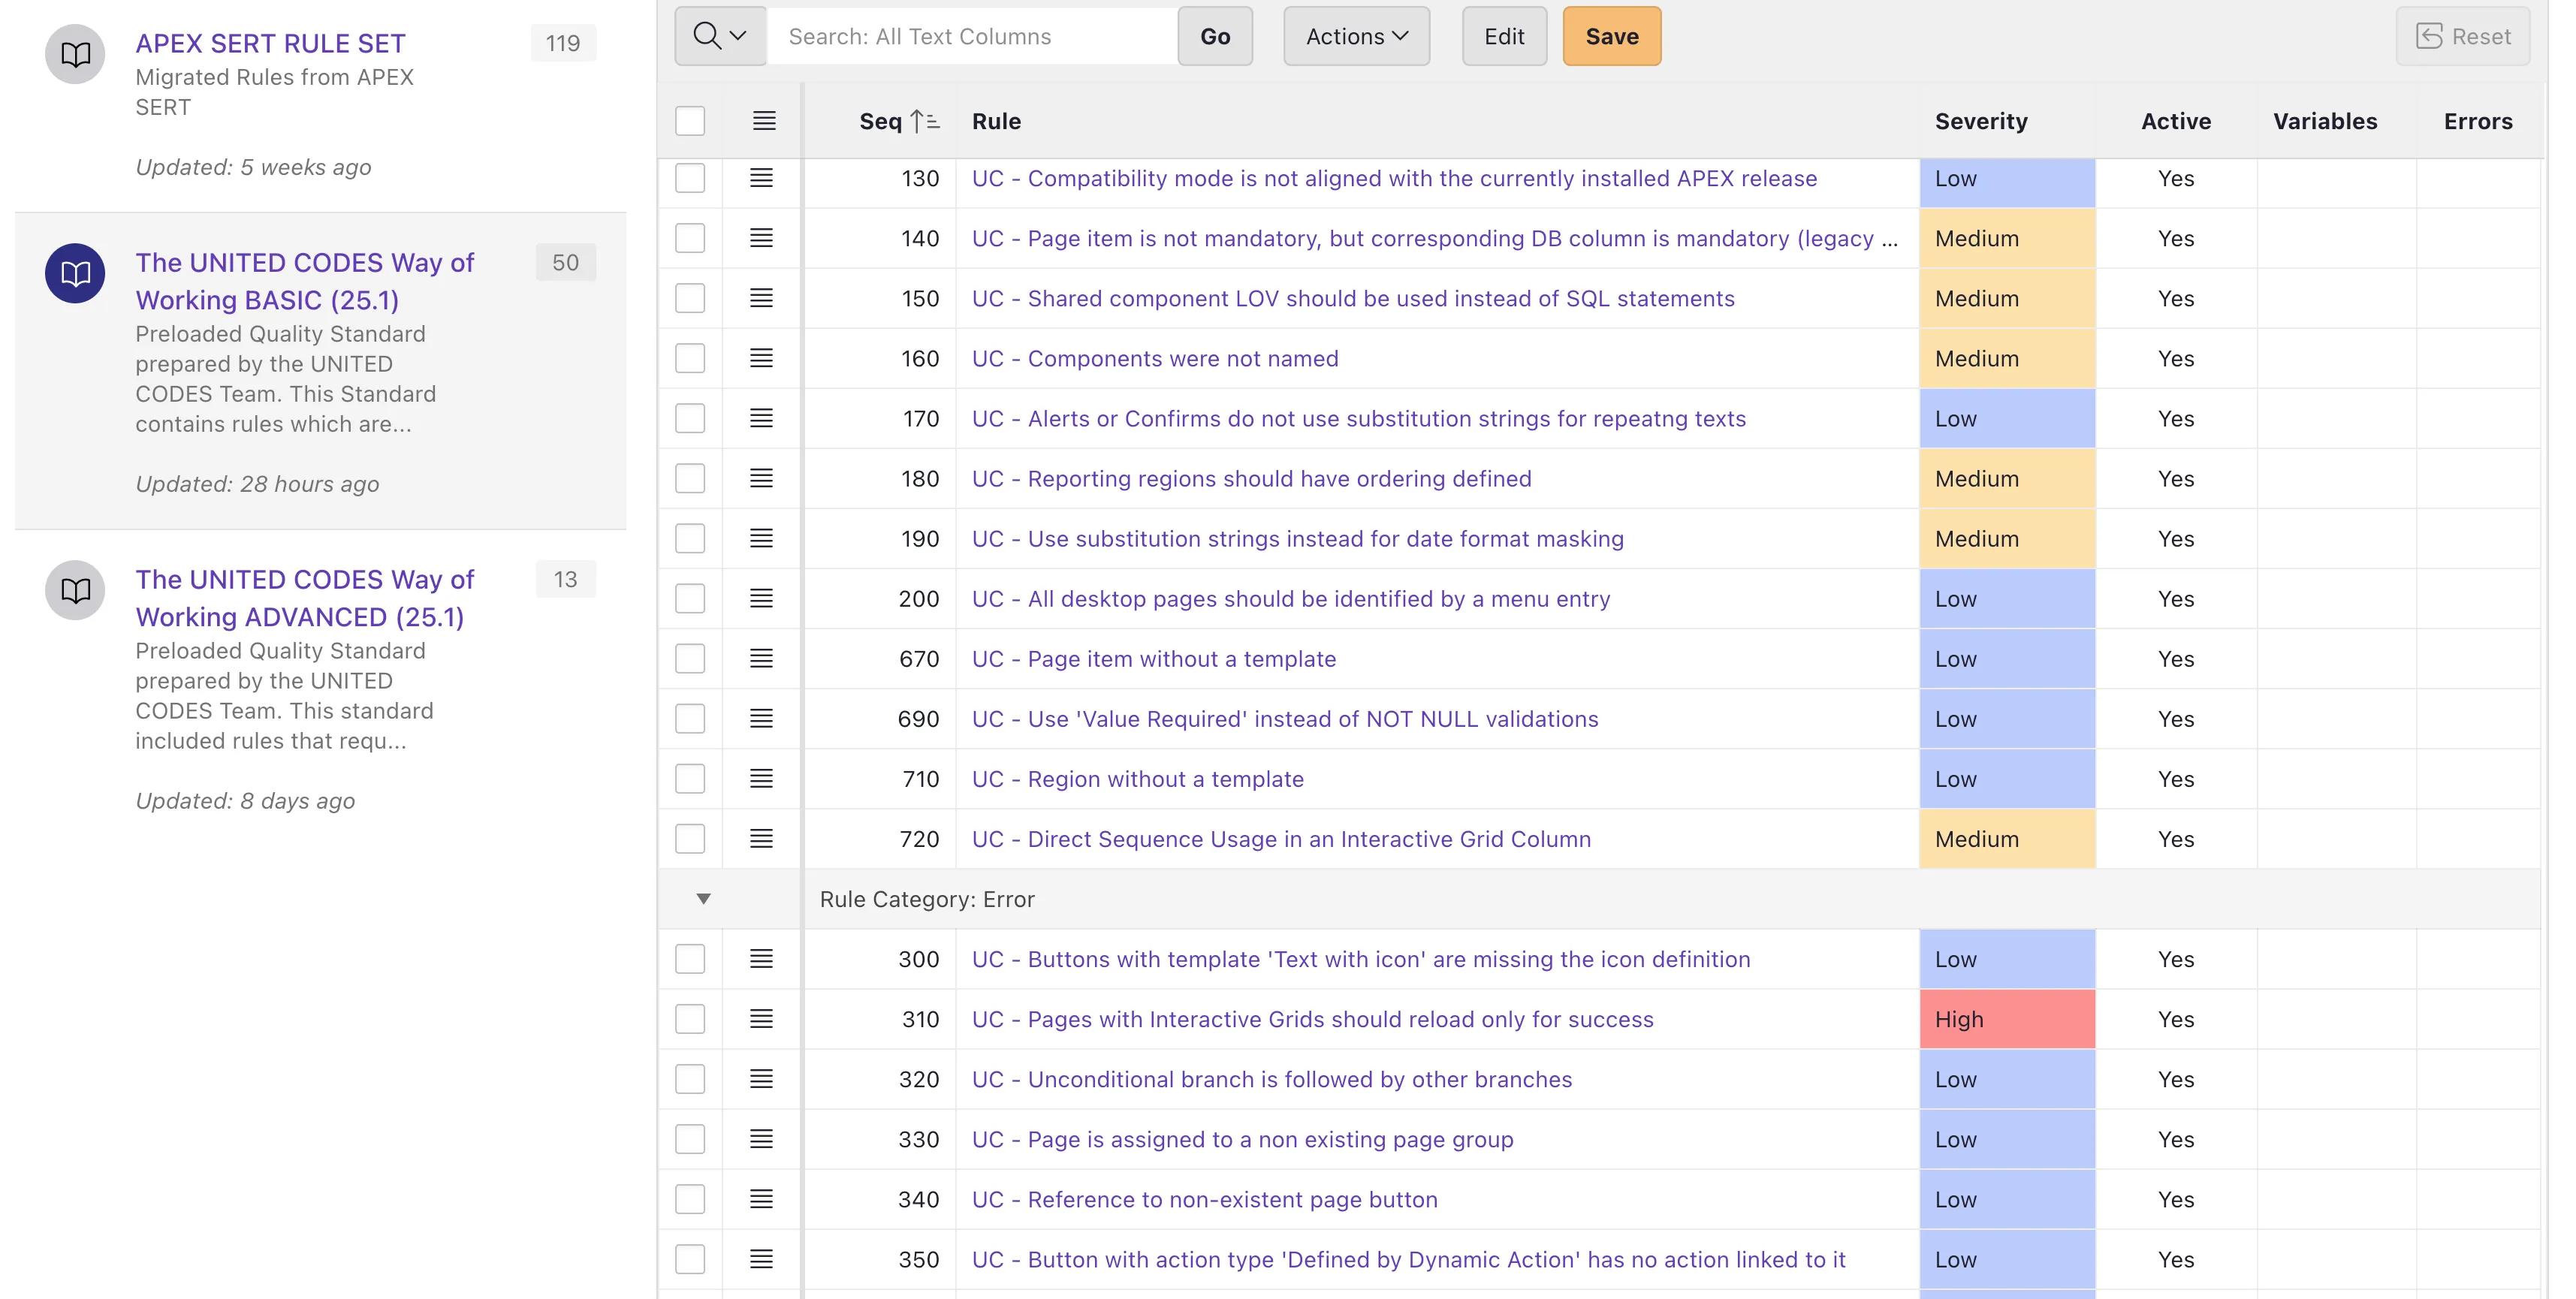Select the checkbox for rule Seq 160
The height and width of the screenshot is (1299, 2576).
(690, 359)
